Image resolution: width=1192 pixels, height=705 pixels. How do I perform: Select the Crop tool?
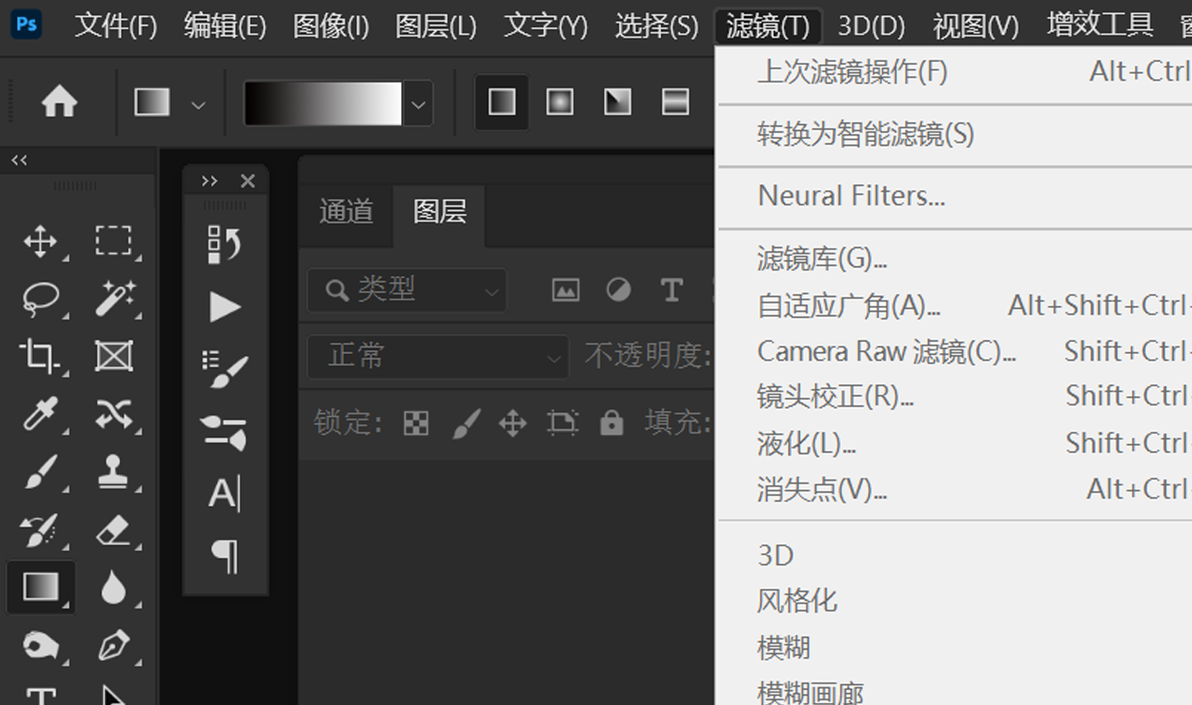coord(39,356)
